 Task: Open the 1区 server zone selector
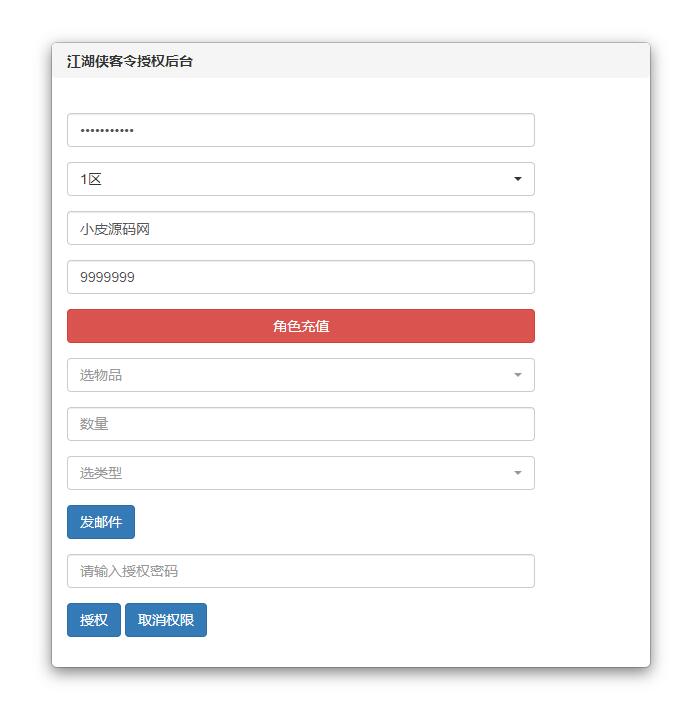coord(300,179)
